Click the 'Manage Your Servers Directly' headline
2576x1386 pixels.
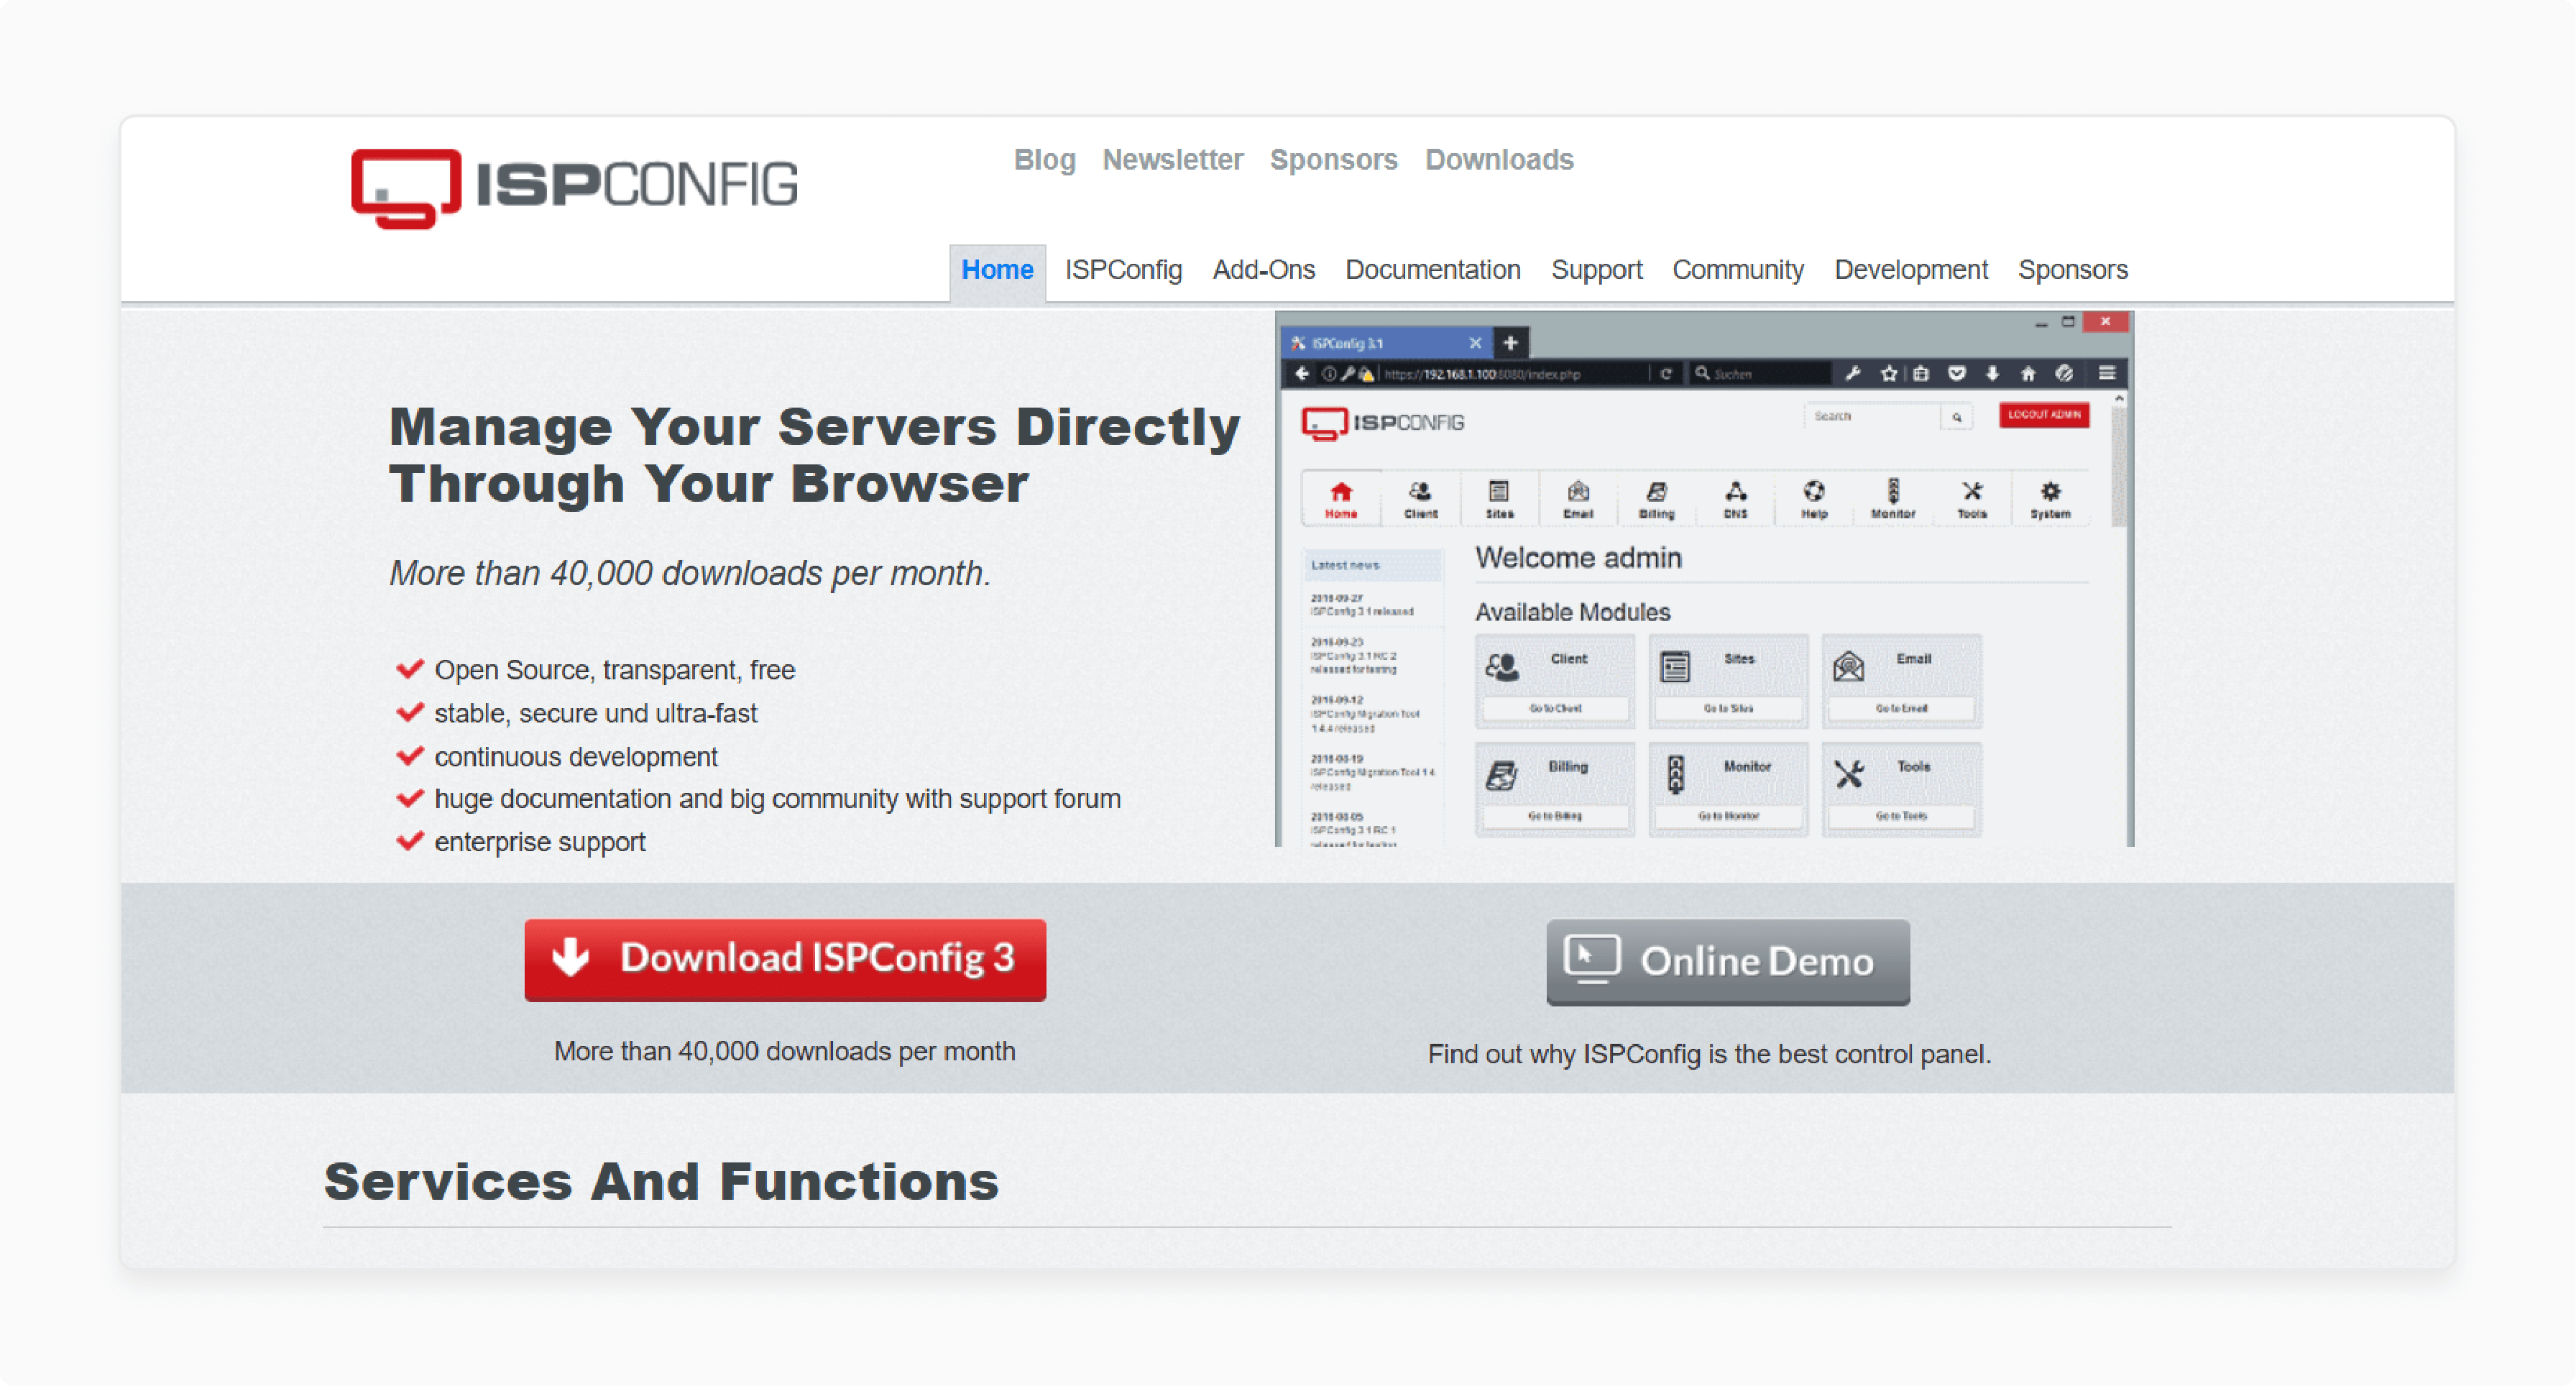tap(814, 427)
